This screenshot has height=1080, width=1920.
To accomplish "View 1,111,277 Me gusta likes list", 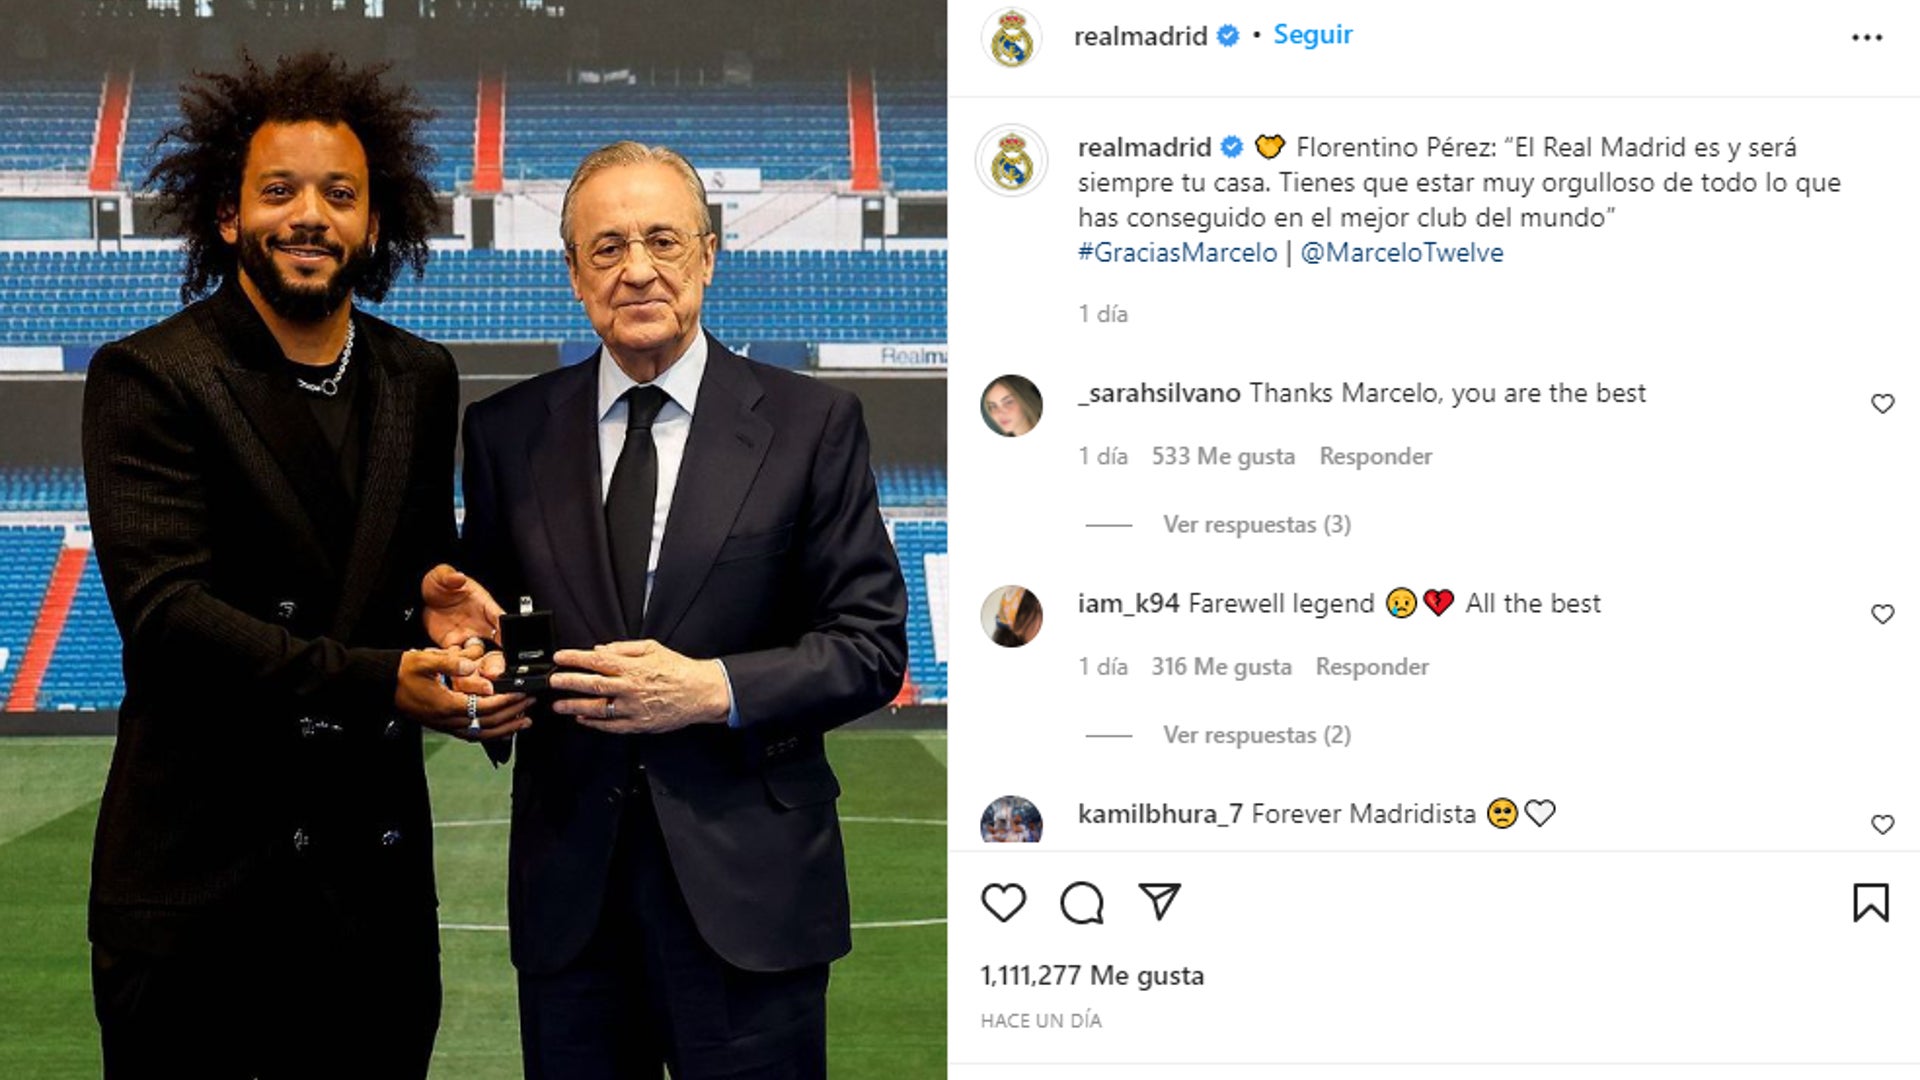I will pos(1092,975).
